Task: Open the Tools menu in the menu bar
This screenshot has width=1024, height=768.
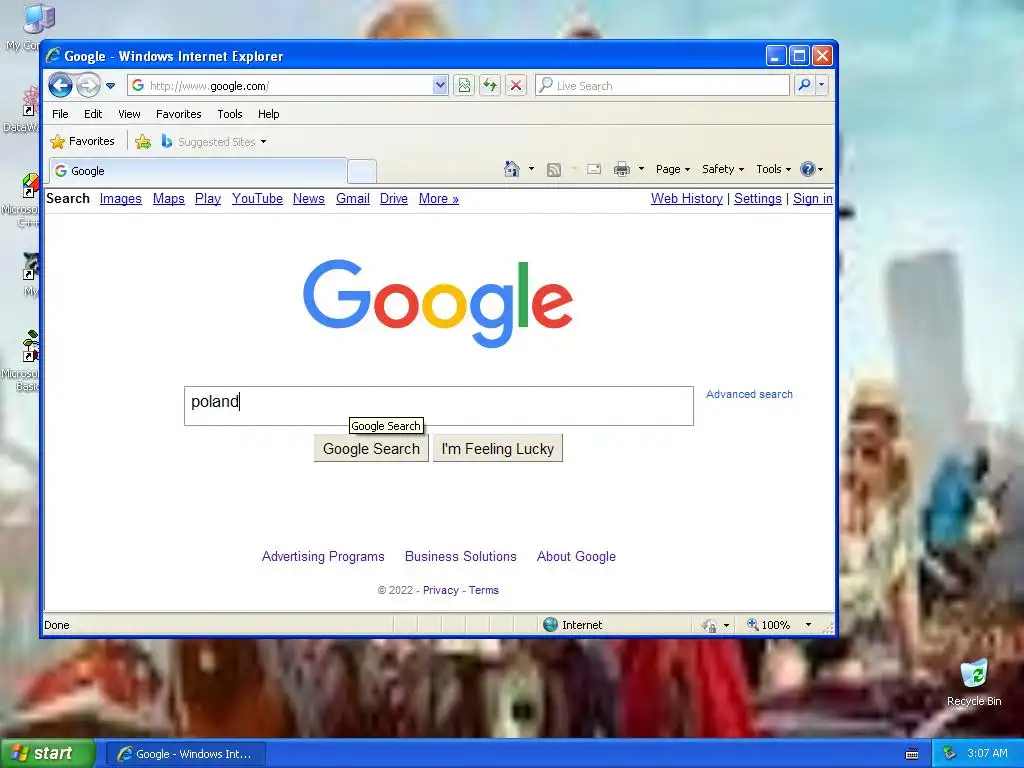Action: (x=230, y=114)
